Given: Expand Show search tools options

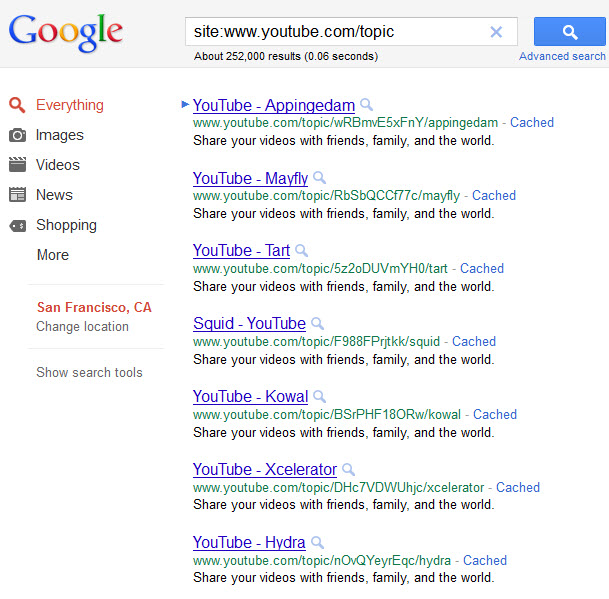Looking at the screenshot, I should coord(89,372).
